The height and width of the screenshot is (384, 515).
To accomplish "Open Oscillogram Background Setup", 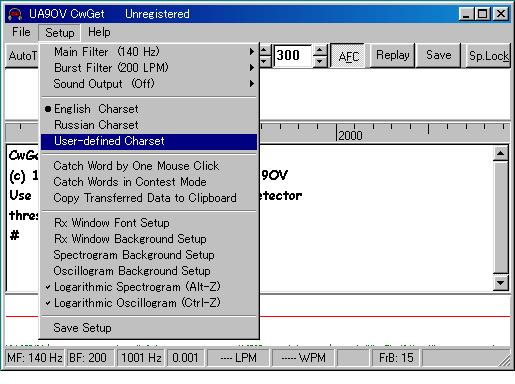I will click(x=149, y=271).
